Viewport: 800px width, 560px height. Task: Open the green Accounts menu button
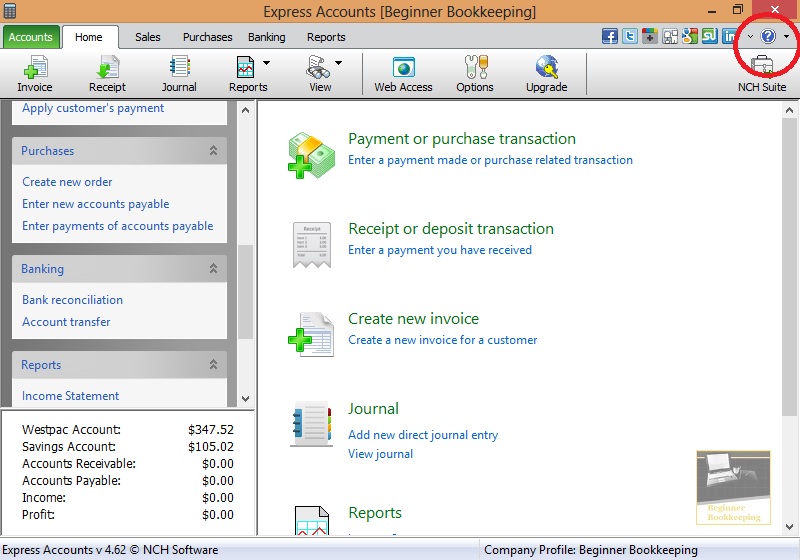click(31, 37)
